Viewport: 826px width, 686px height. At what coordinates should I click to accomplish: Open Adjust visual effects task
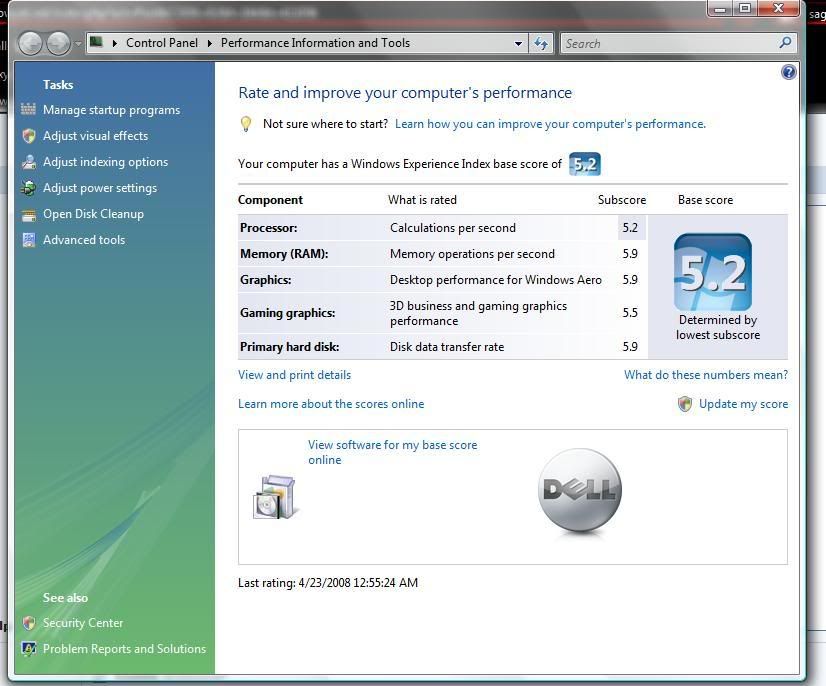(95, 136)
